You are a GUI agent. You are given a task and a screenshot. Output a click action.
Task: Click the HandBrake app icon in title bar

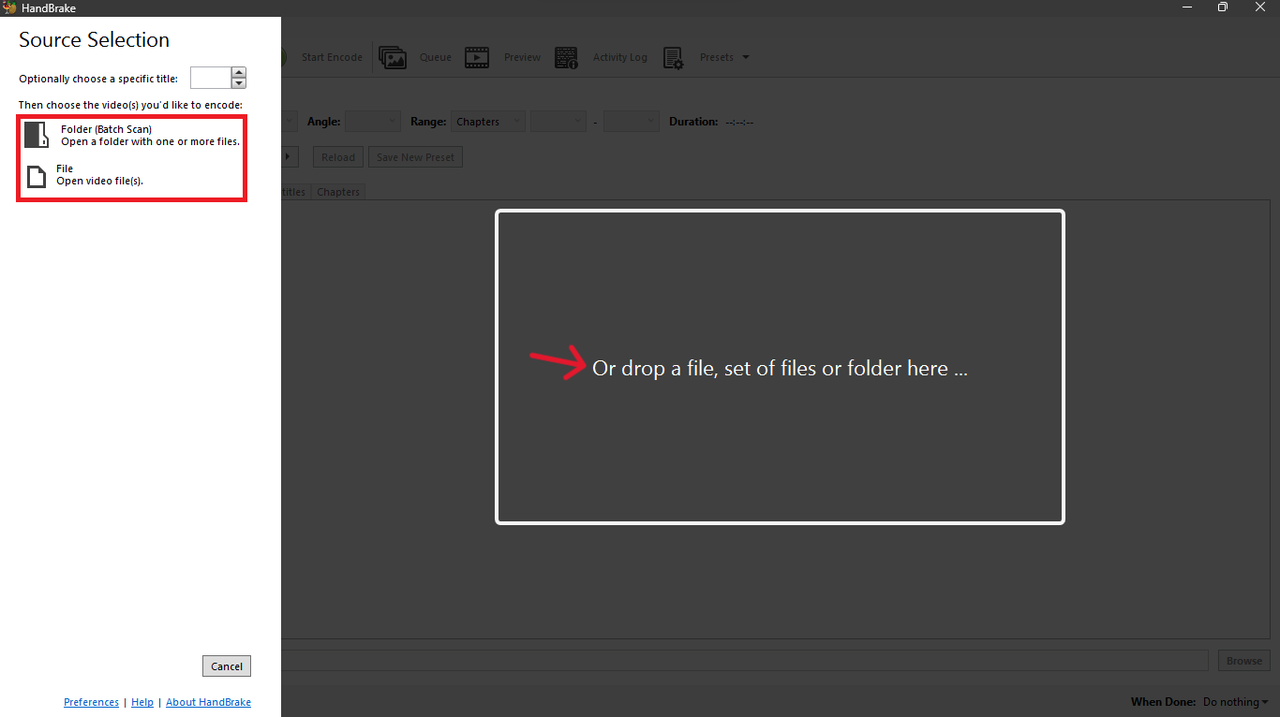pyautogui.click(x=9, y=8)
